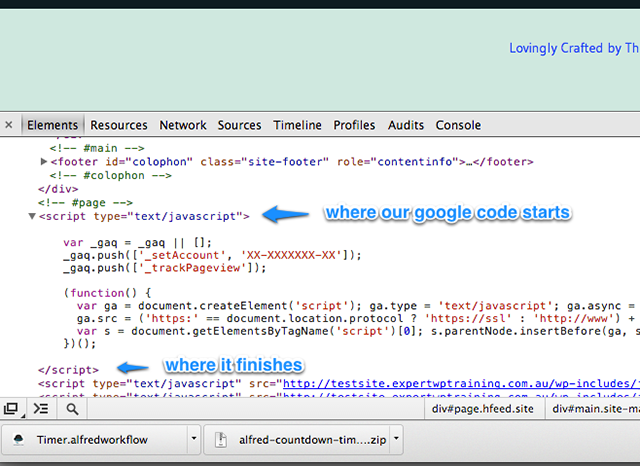Image resolution: width=640 pixels, height=466 pixels.
Task: Click the alfred-countdown zip file icon
Action: [x=221, y=439]
